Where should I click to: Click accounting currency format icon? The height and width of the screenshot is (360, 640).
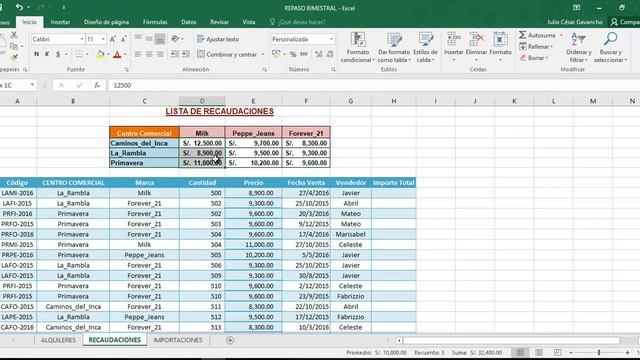(276, 54)
